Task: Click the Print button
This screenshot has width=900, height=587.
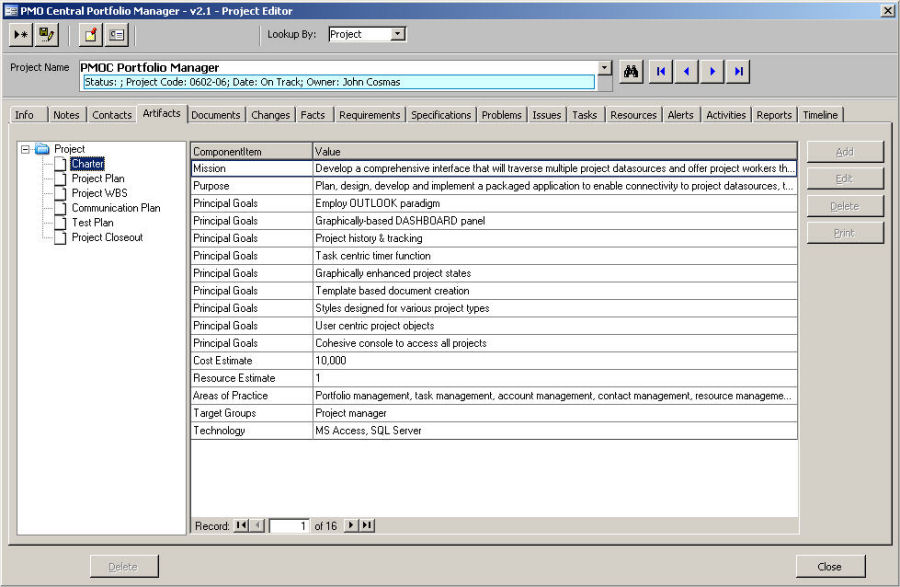Action: (x=845, y=233)
